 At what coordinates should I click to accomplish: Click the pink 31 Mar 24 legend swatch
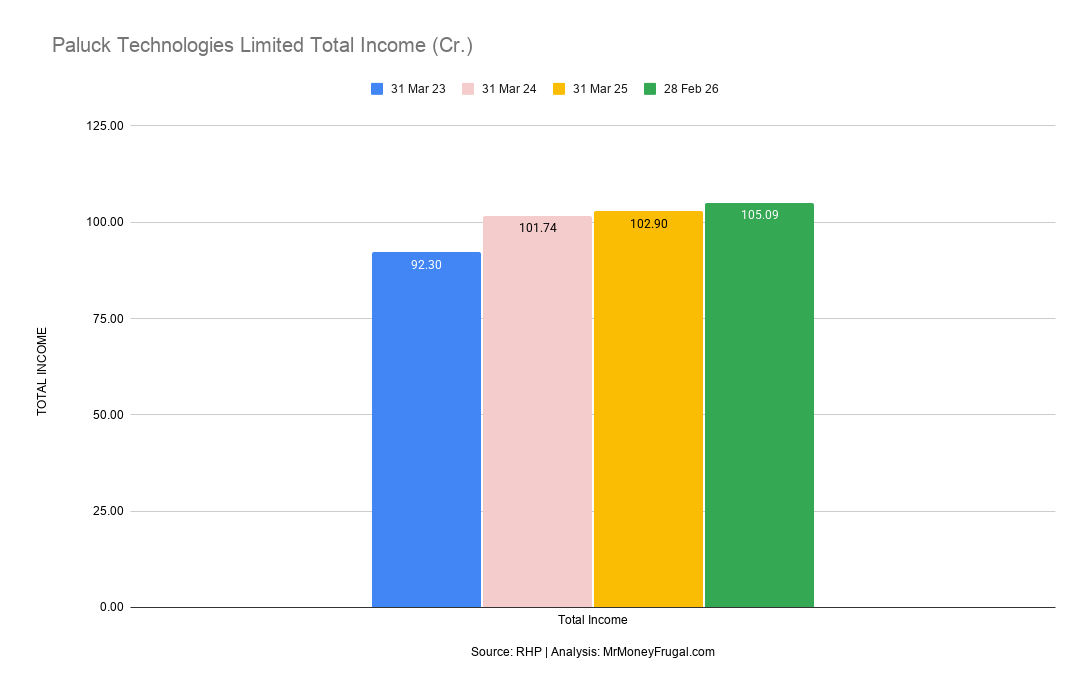click(468, 89)
